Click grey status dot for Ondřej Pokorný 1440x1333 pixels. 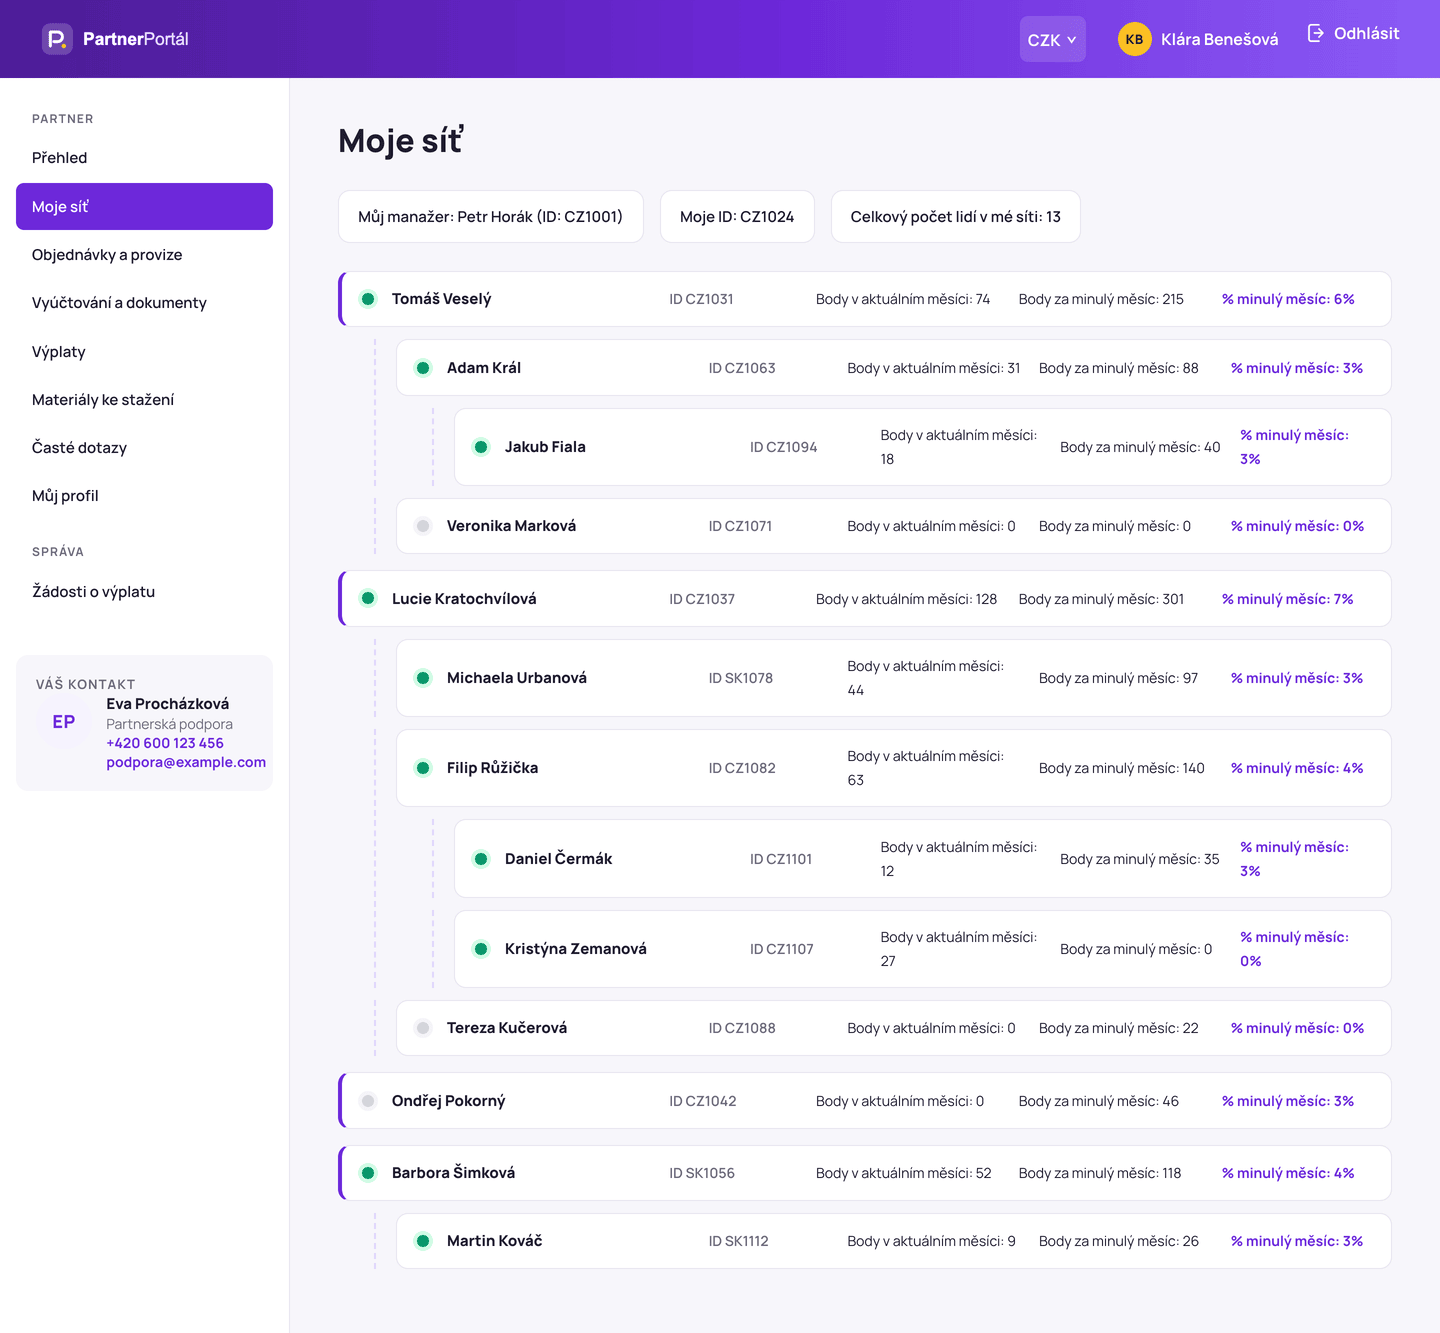click(368, 1101)
